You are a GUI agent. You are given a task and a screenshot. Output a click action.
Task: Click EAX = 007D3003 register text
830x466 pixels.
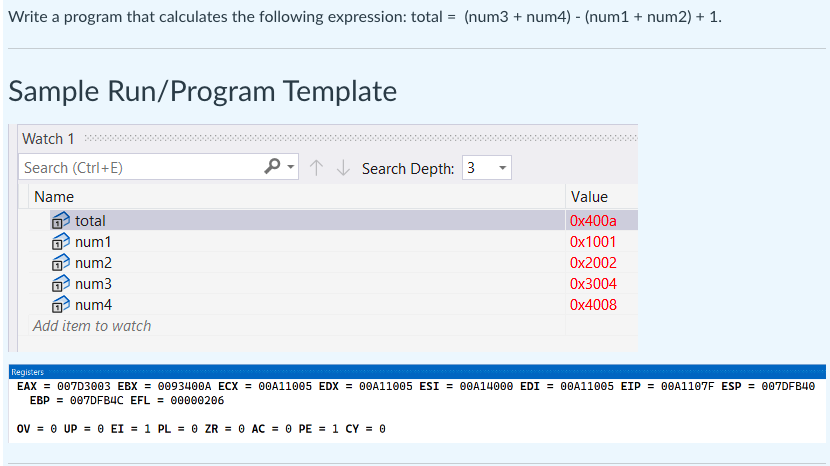[64, 386]
